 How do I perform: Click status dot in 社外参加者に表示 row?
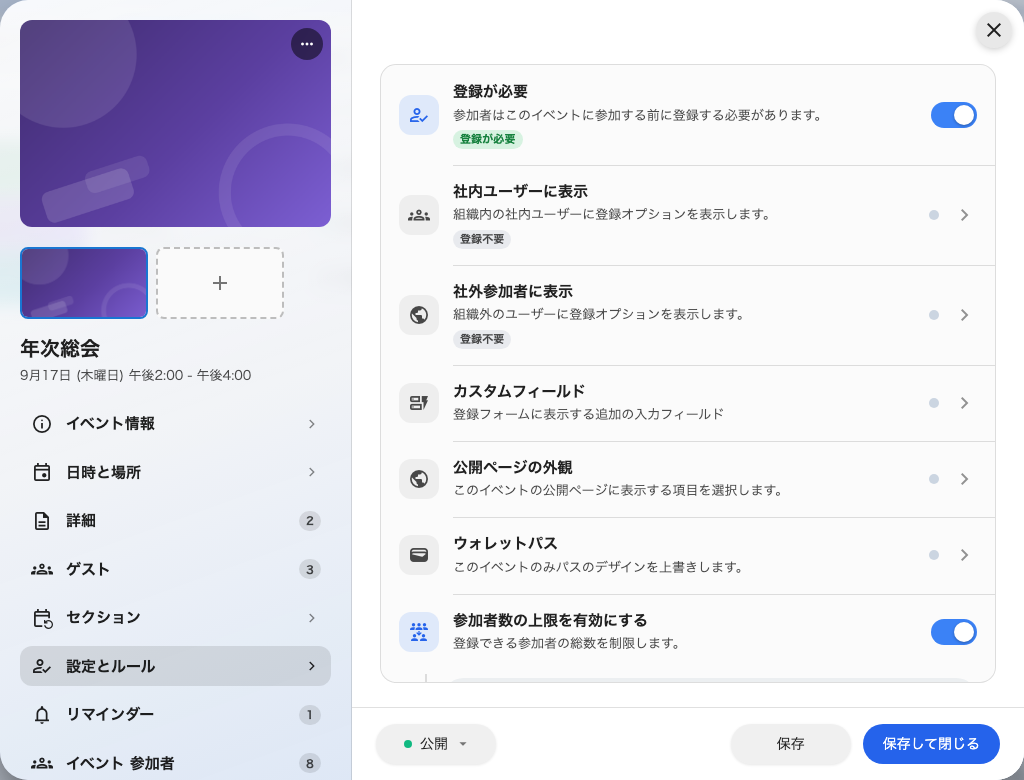click(x=934, y=315)
